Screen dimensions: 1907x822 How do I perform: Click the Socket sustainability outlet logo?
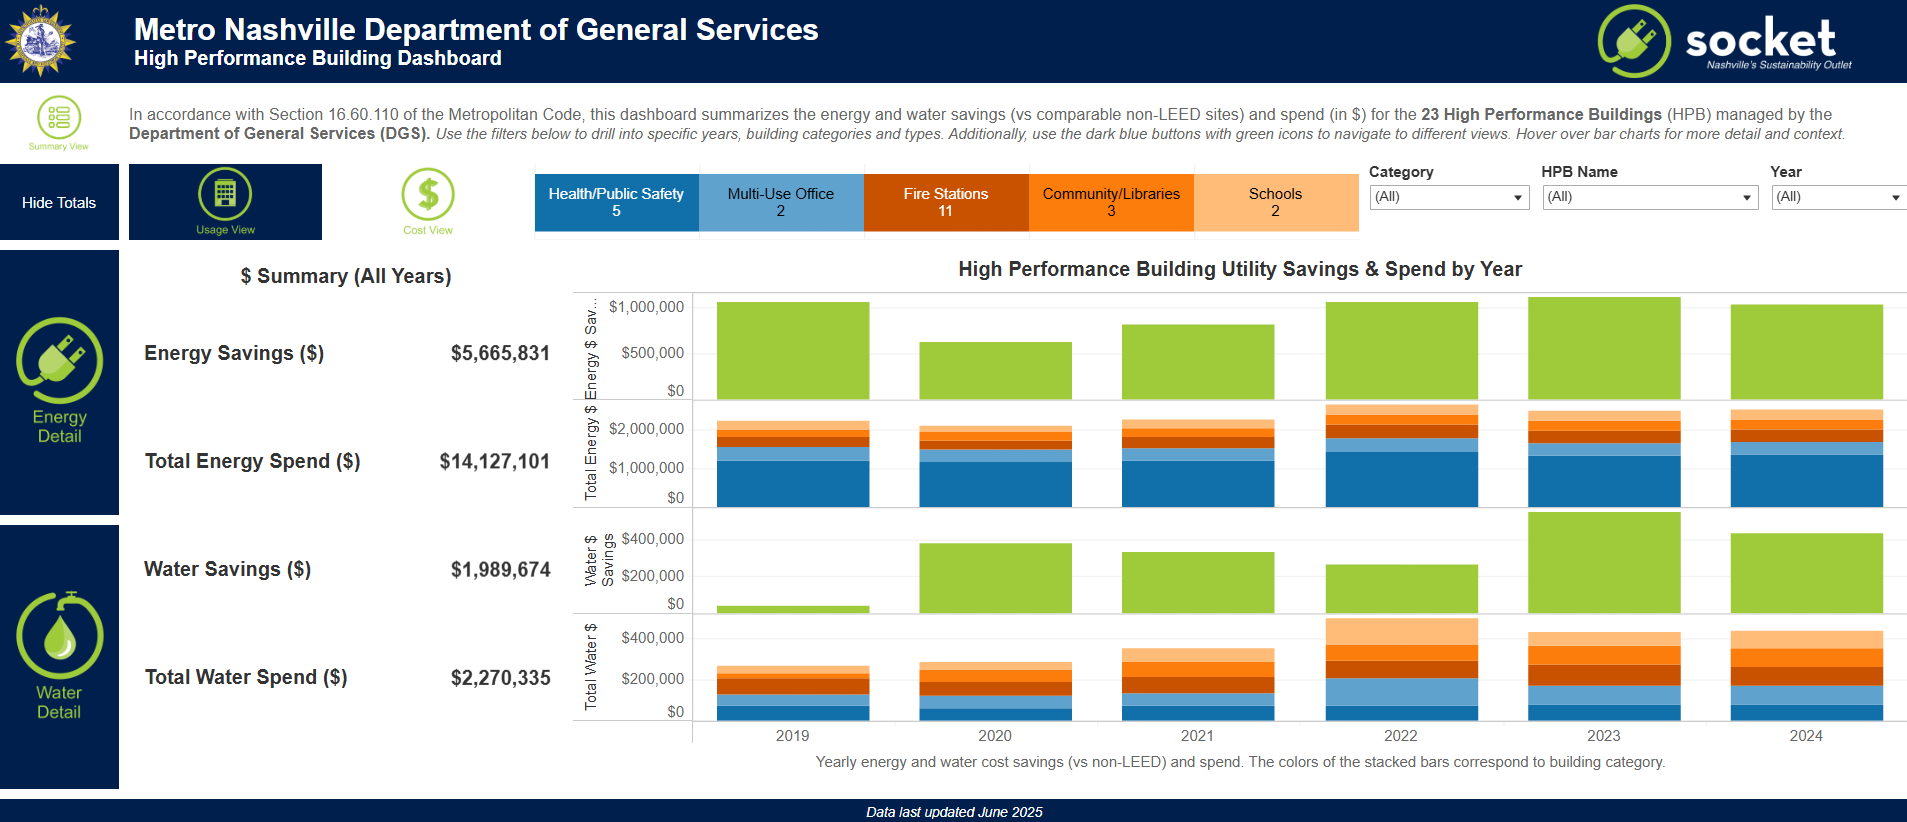pos(1724,41)
